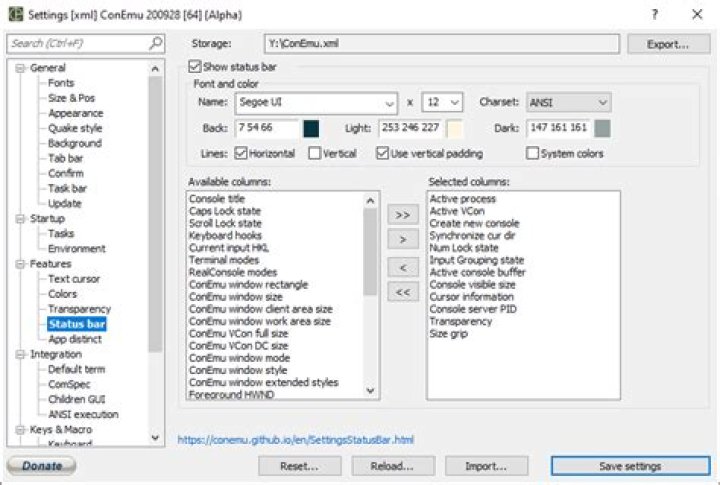Click the Dark color value field
Screen dimensions: 720x485
[x=559, y=128]
